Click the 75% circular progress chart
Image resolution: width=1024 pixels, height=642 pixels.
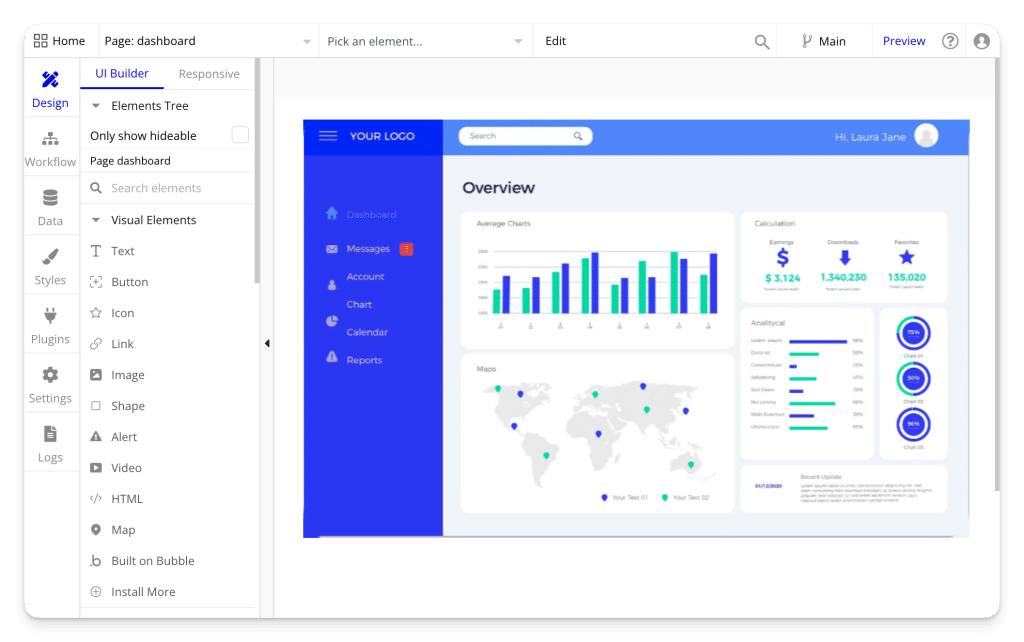point(913,333)
